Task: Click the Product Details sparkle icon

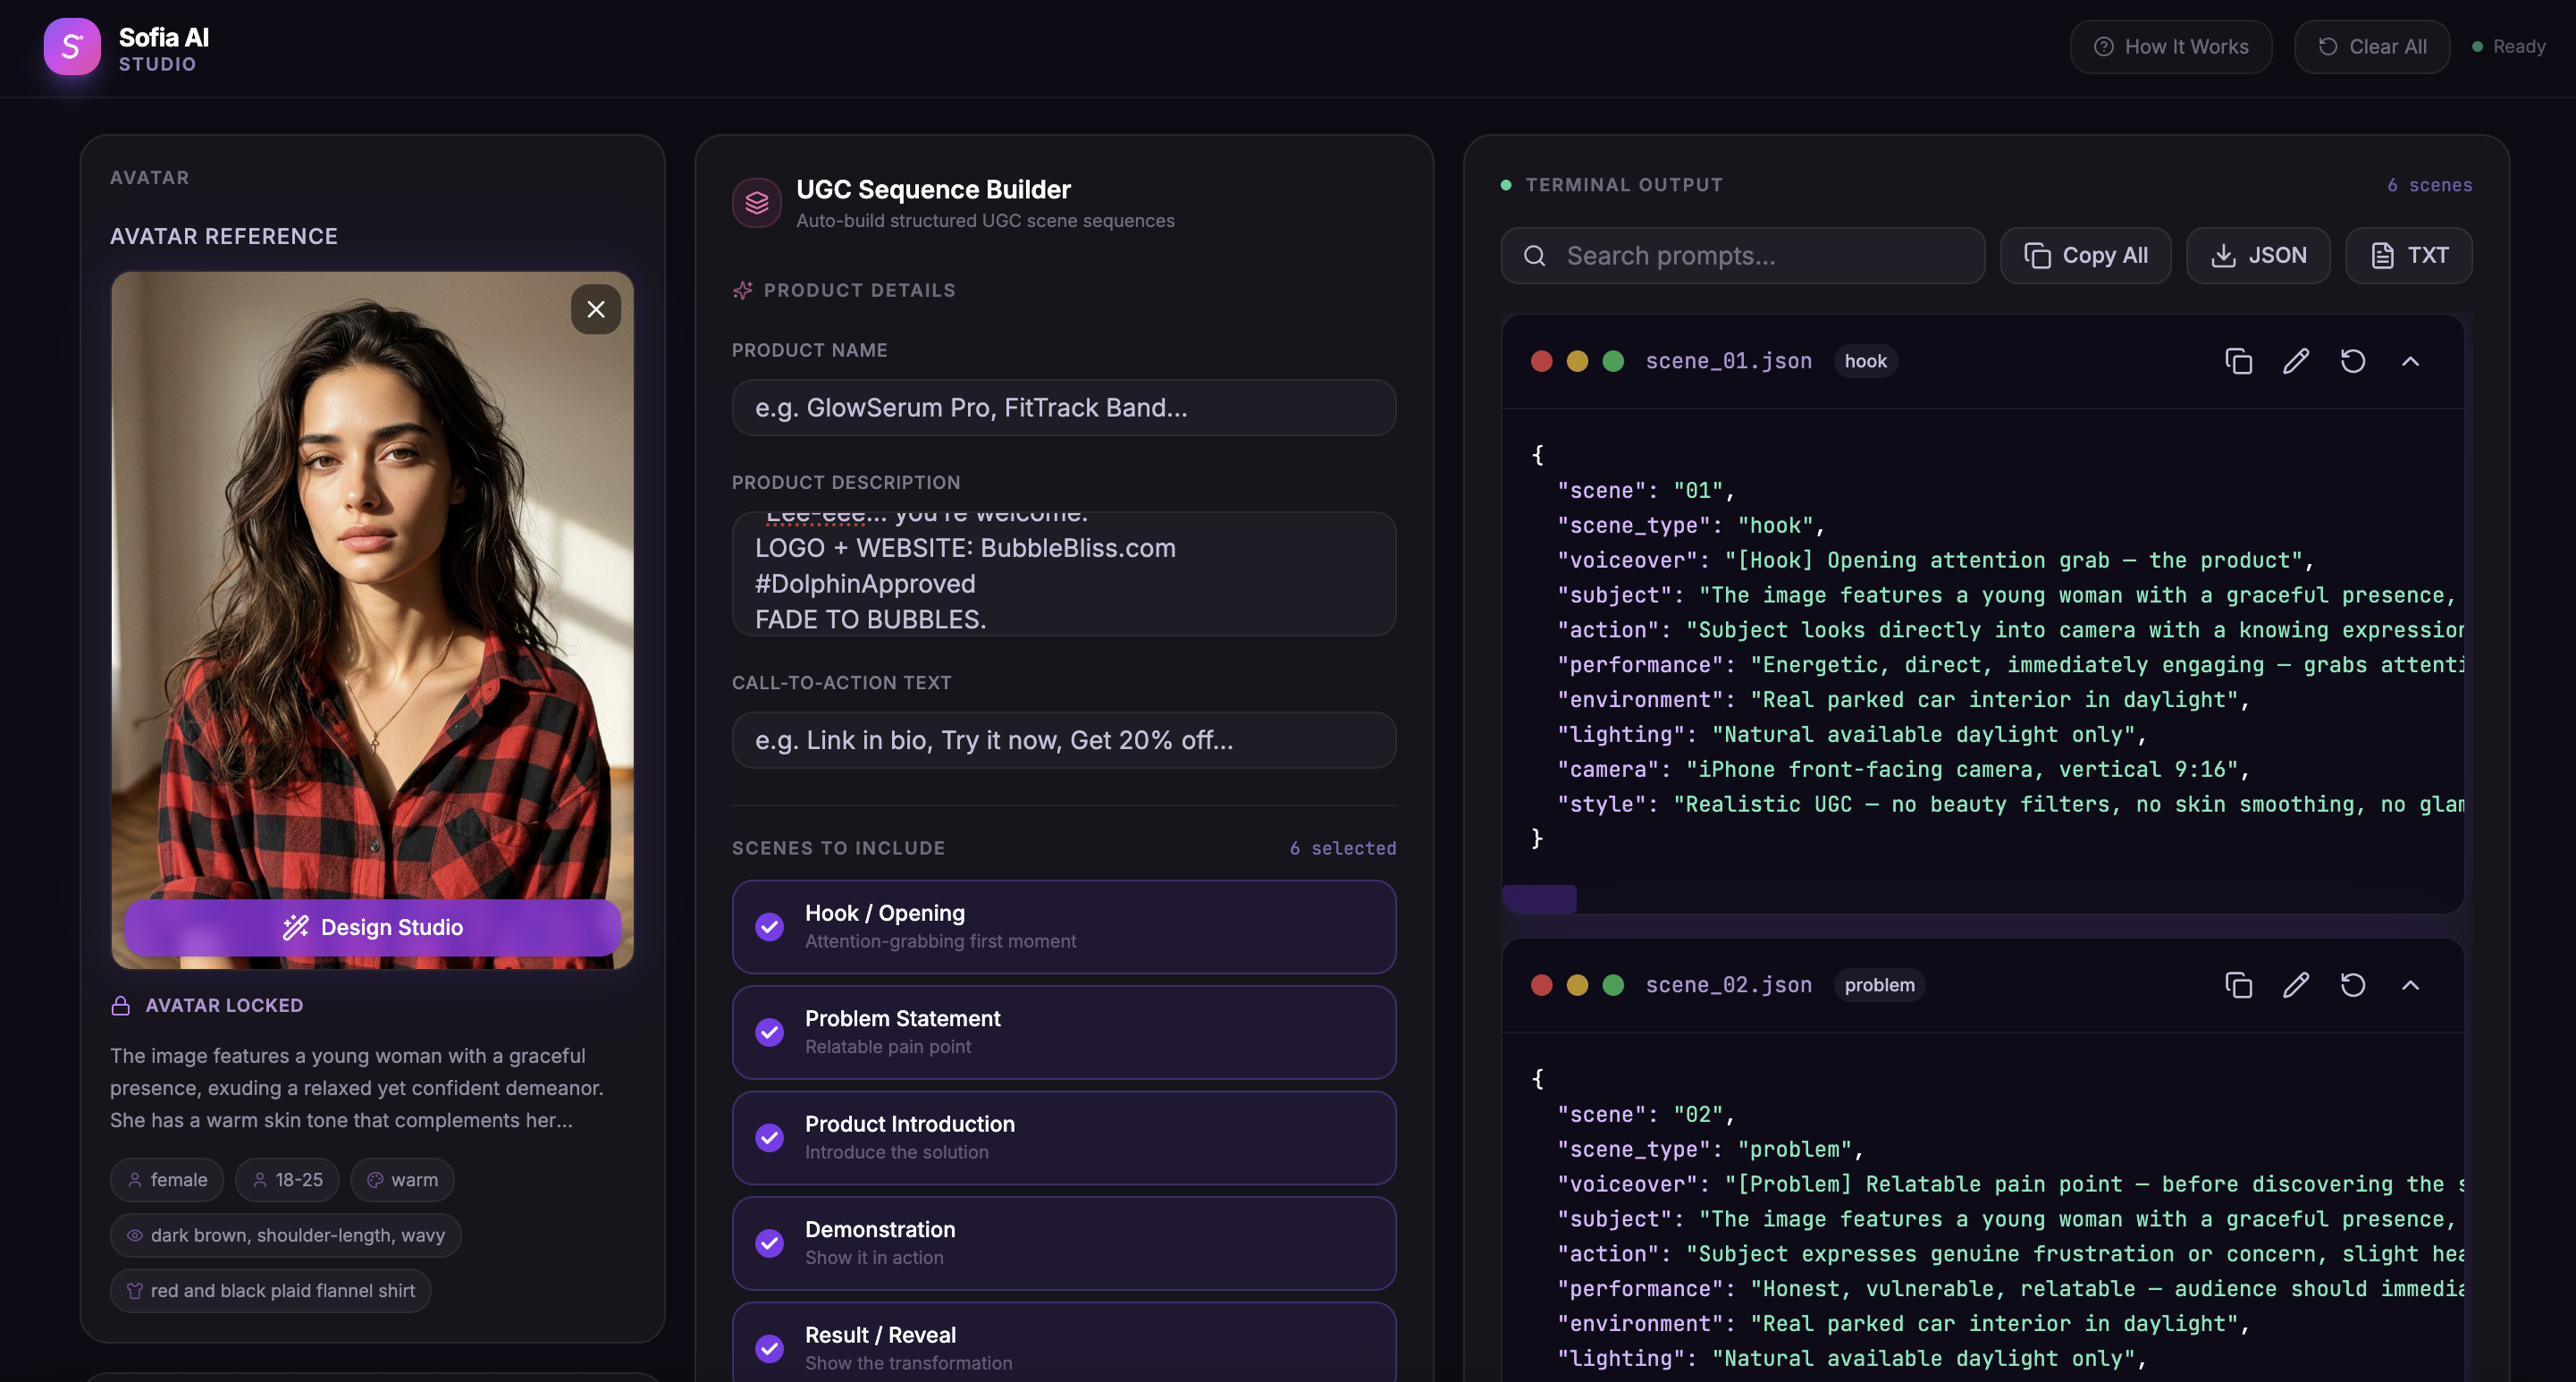Action: click(742, 290)
